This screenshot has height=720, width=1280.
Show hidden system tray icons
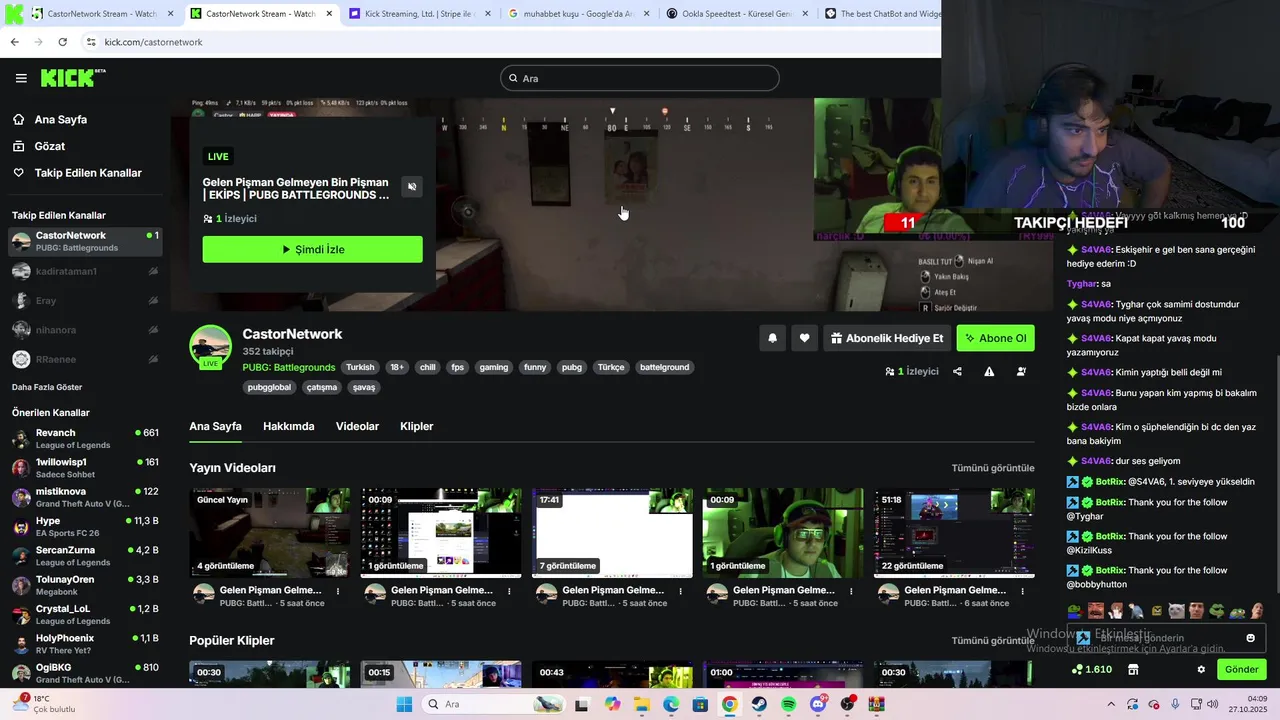(x=1110, y=704)
